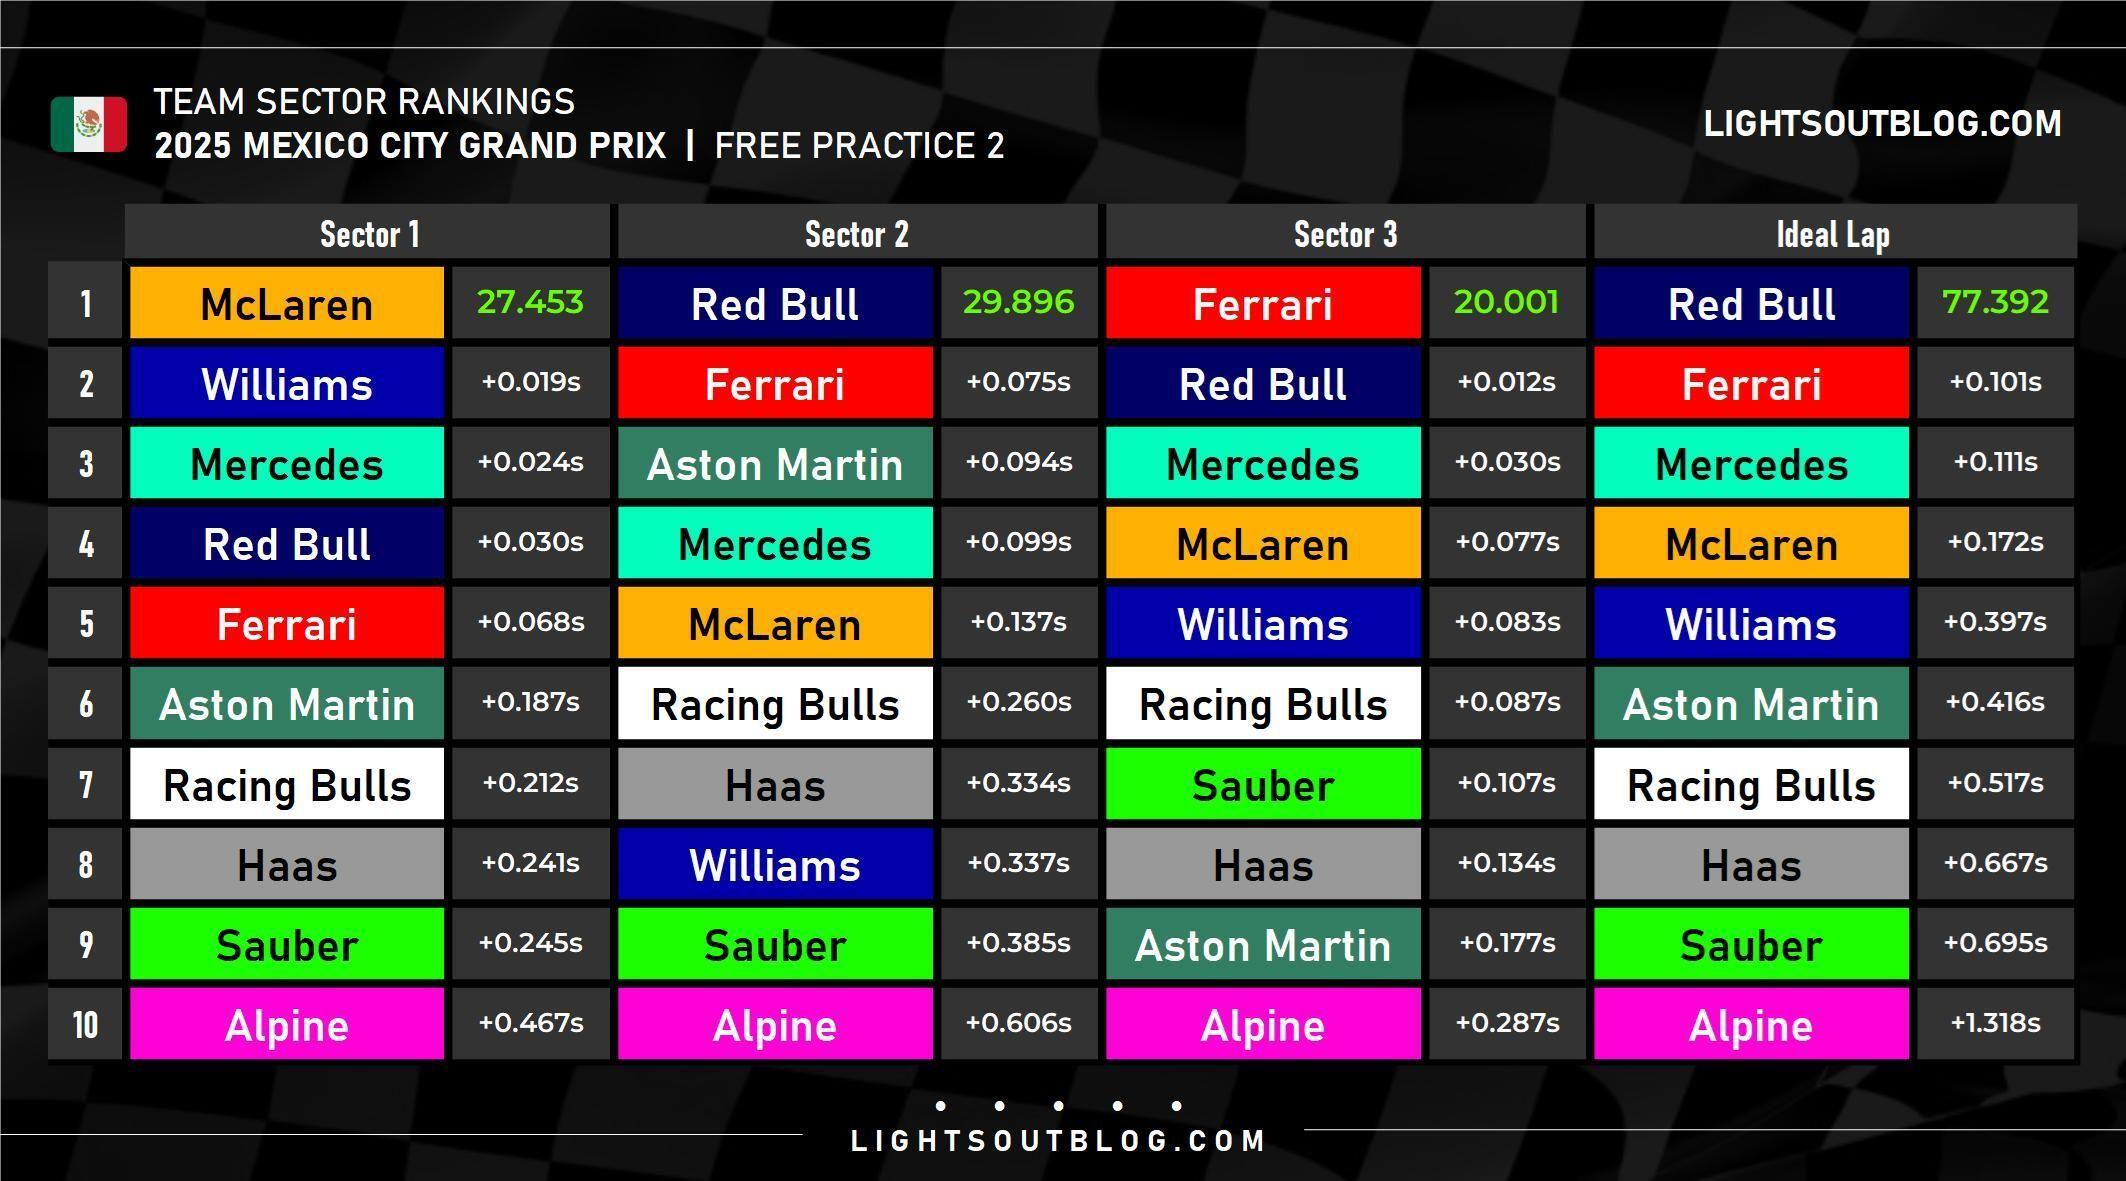The width and height of the screenshot is (2126, 1181).
Task: Click the Ideal Lap column header
Action: tap(1833, 234)
